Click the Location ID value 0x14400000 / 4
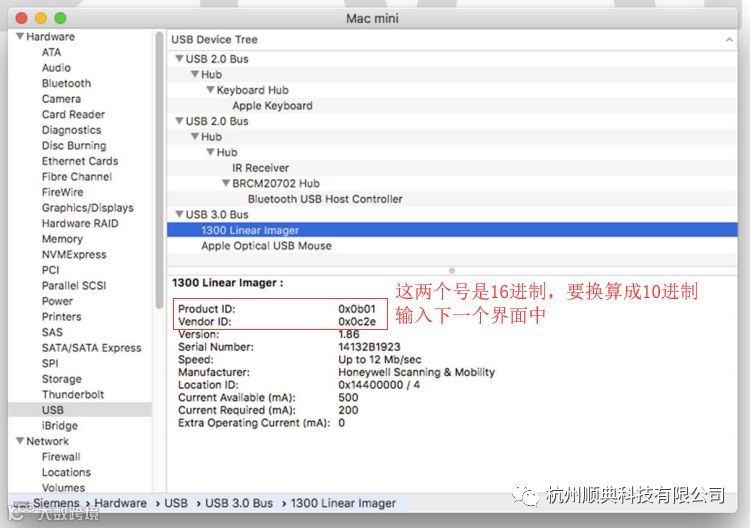The height and width of the screenshot is (528, 750). pos(379,385)
